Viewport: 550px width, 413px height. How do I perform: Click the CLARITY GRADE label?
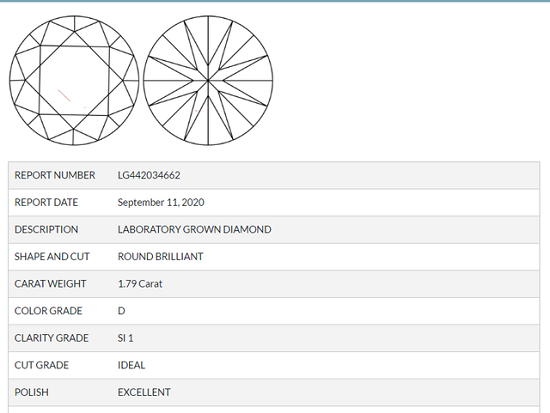pyautogui.click(x=51, y=338)
